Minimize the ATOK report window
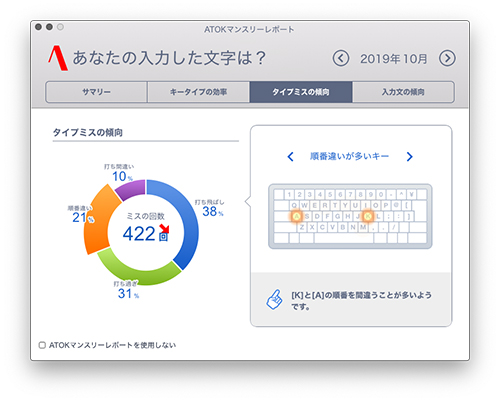This screenshot has width=500, height=401. click(49, 27)
